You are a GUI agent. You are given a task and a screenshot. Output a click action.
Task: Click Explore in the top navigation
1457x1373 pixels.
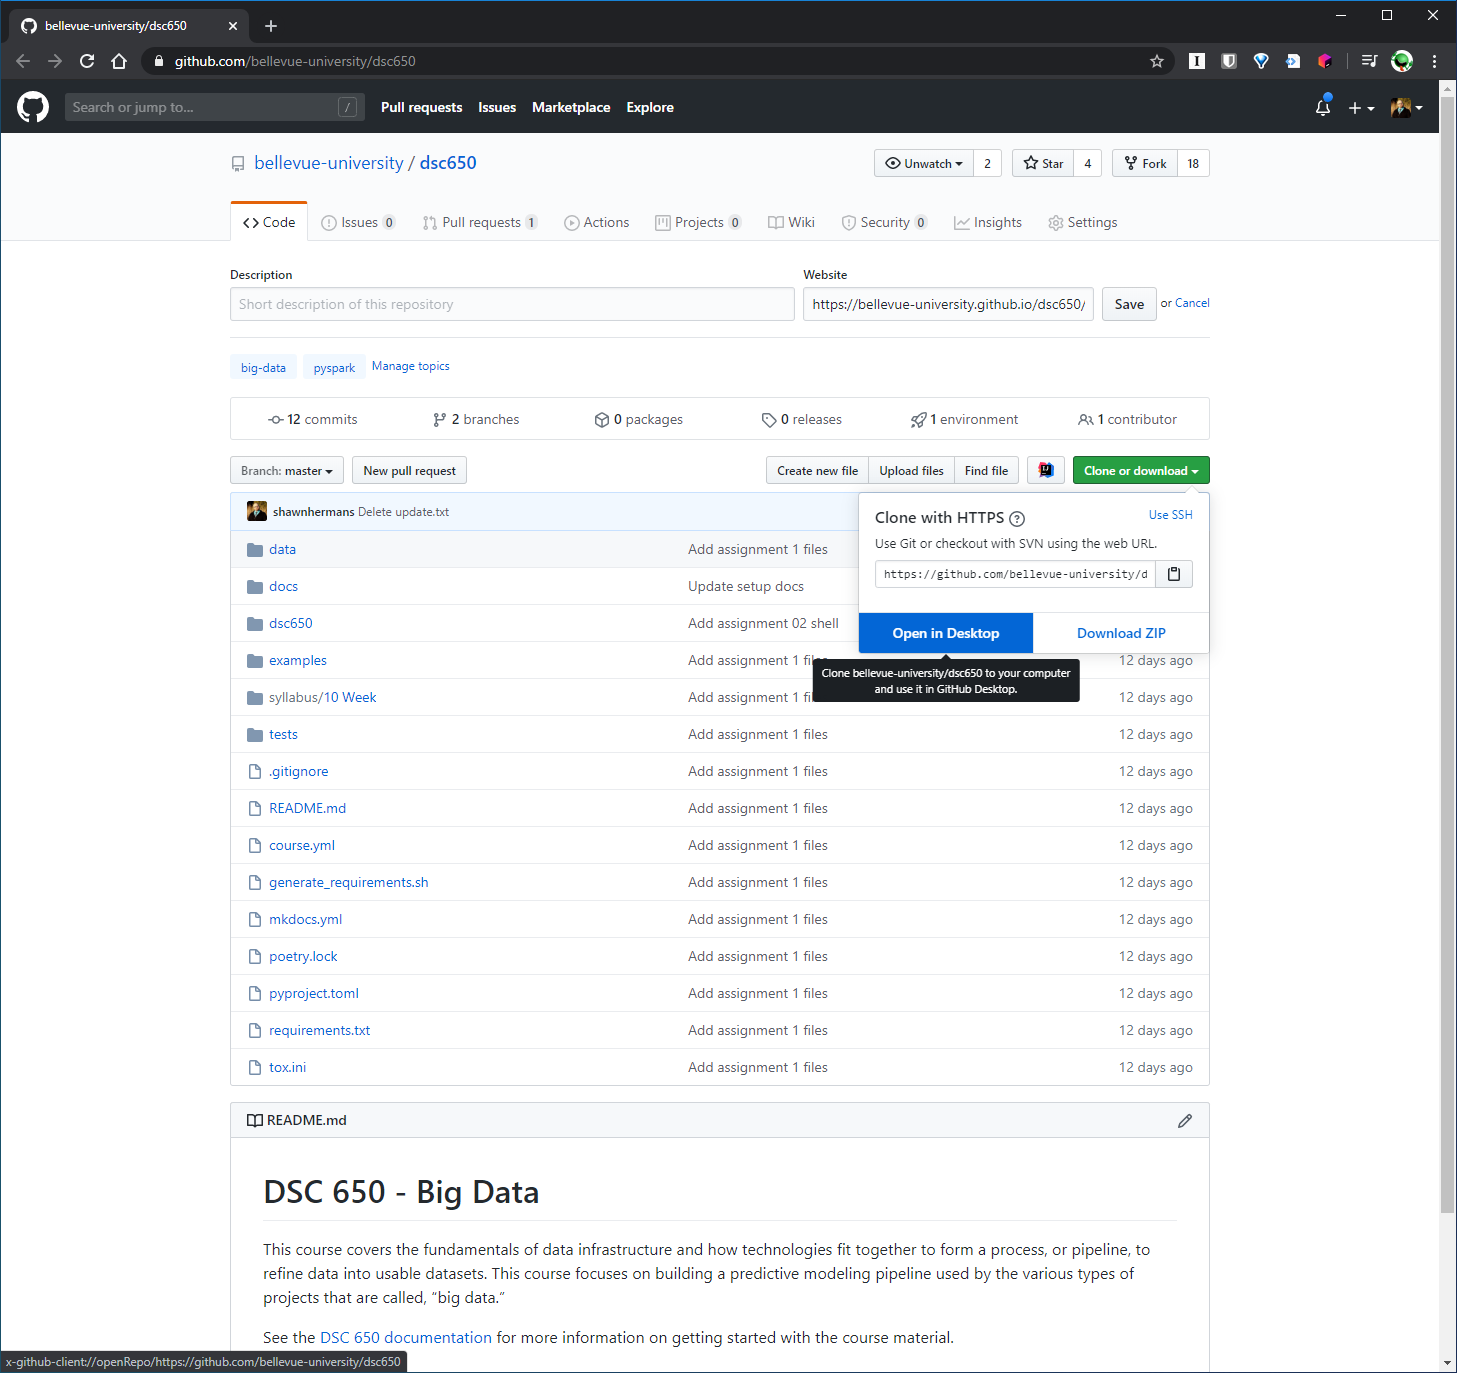[650, 107]
